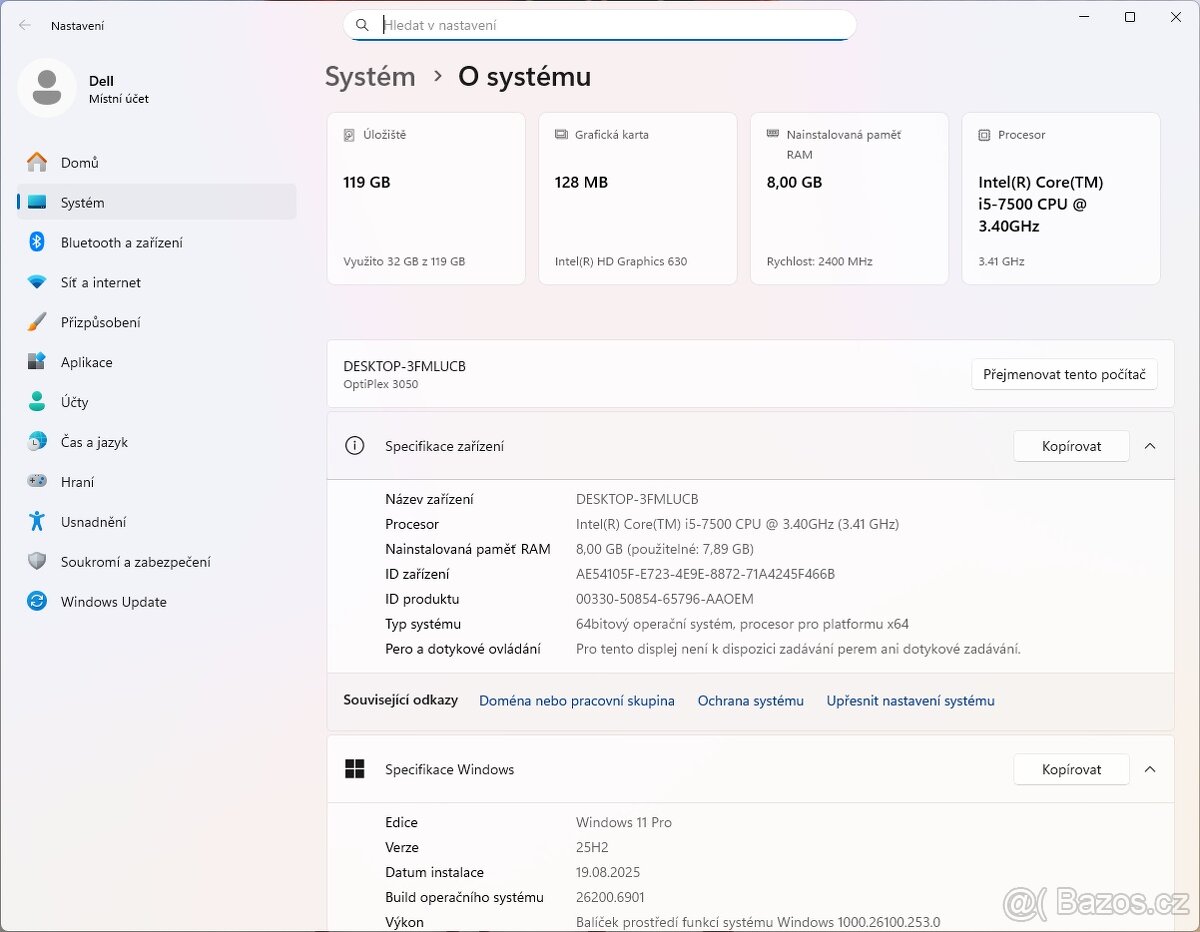
Task: Open the Ochrana systému link
Action: (x=750, y=701)
